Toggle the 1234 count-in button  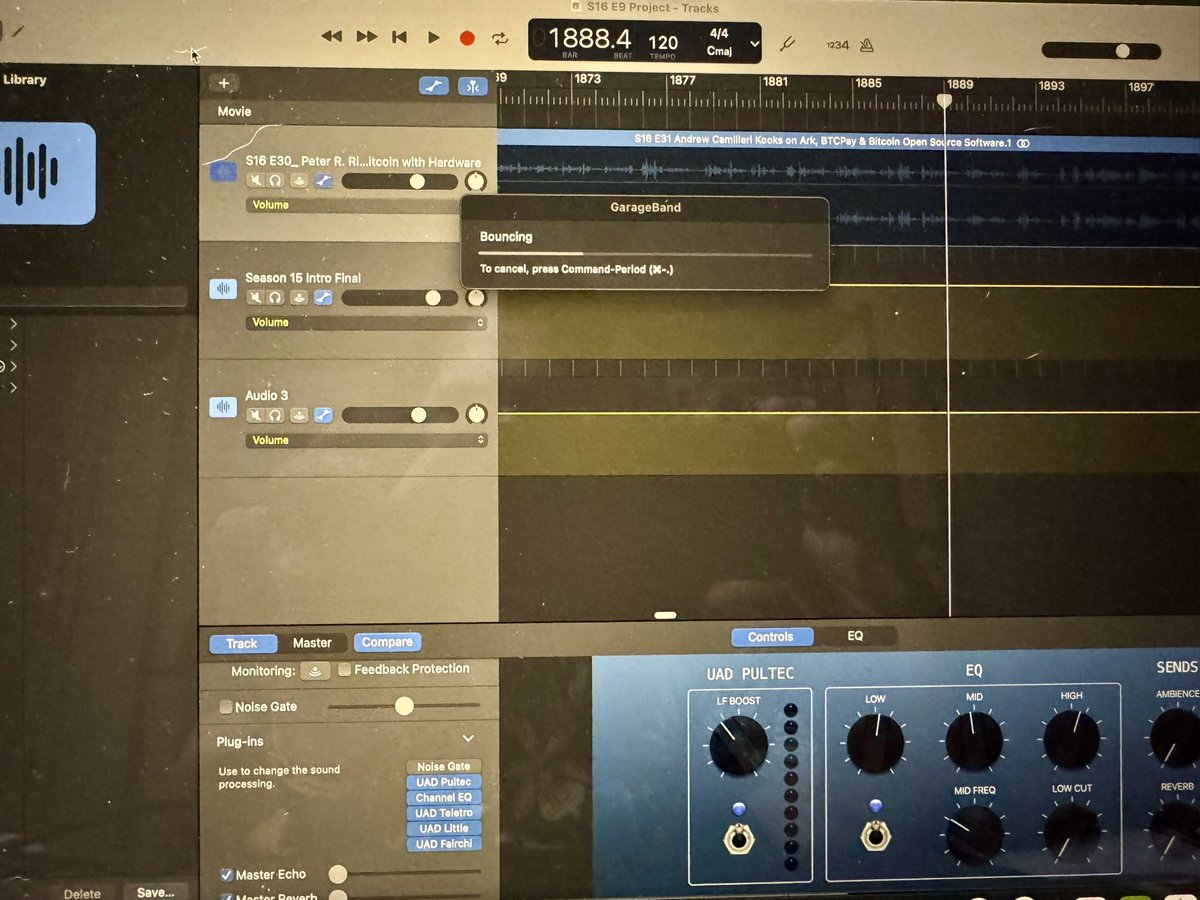(836, 45)
